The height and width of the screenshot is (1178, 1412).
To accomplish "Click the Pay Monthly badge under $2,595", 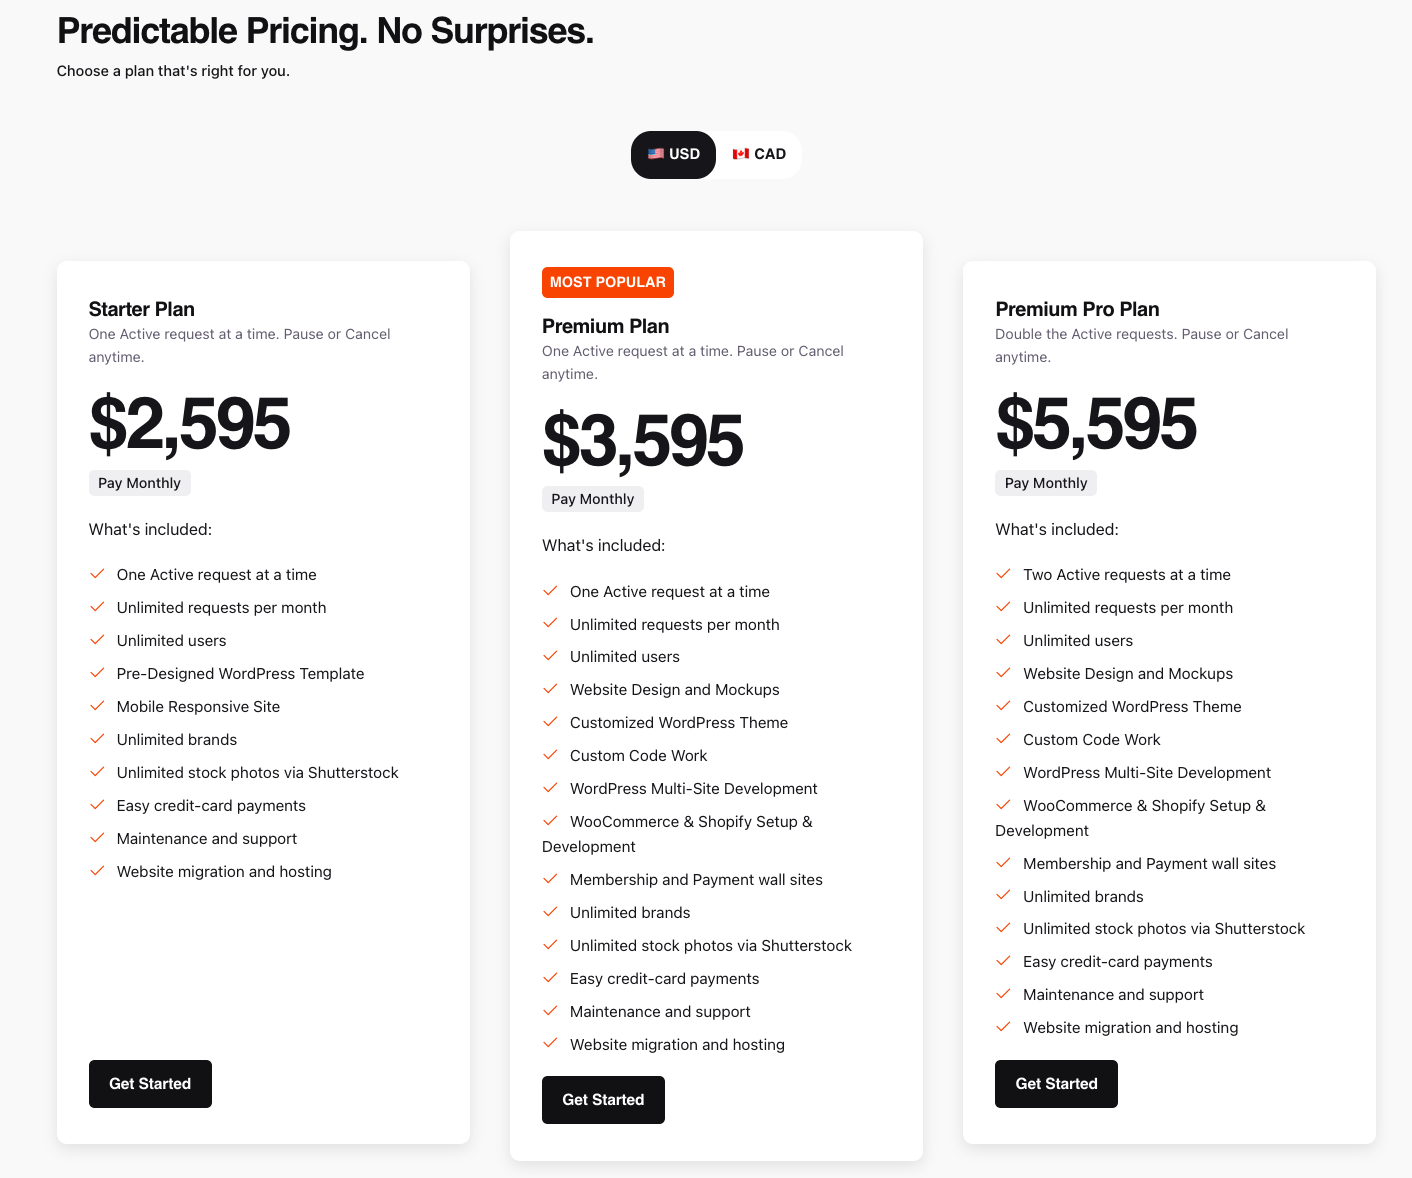I will click(x=139, y=482).
